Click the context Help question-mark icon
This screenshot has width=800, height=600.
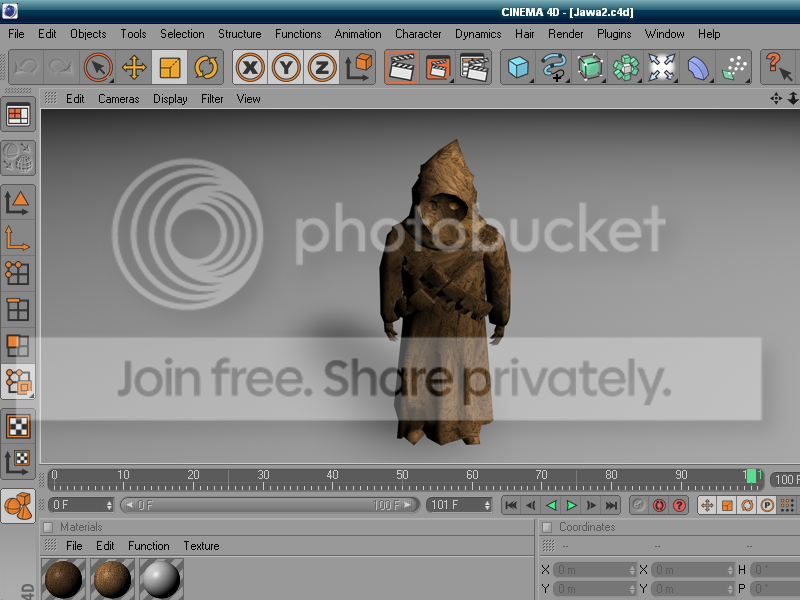click(x=779, y=67)
